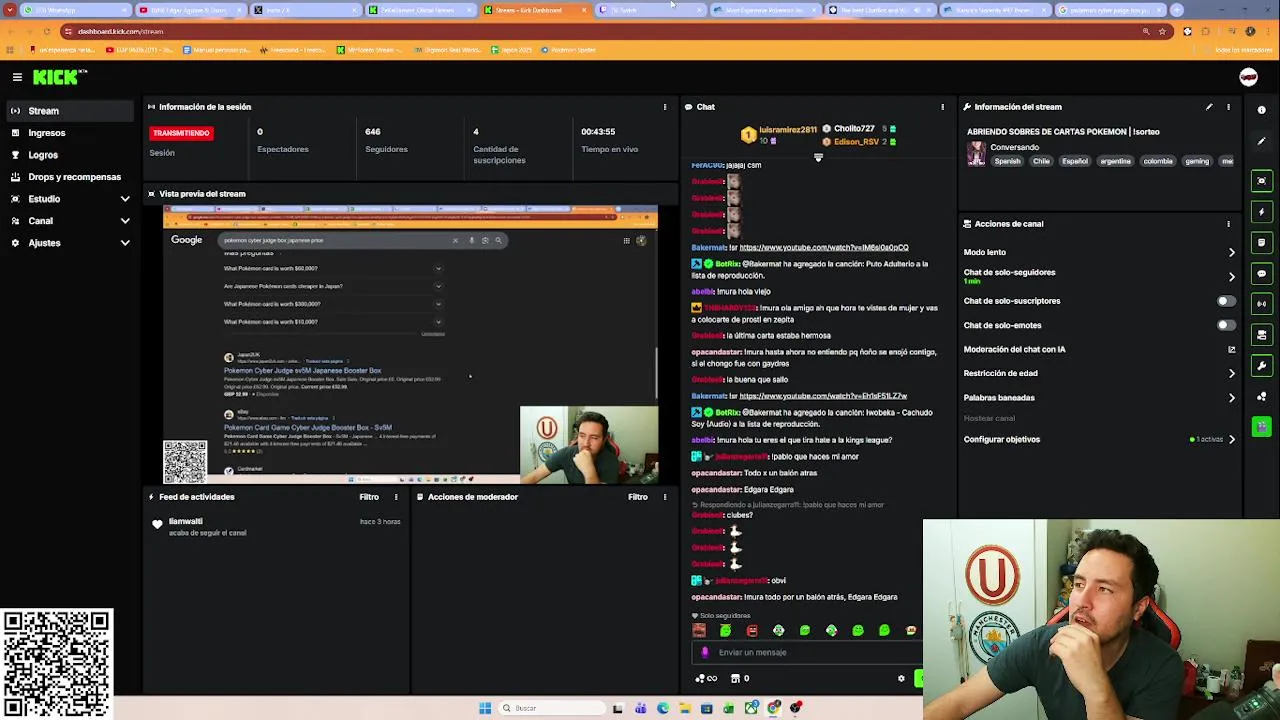The image size is (1280, 720).
Task: Click the argentina stream tag
Action: click(1115, 161)
